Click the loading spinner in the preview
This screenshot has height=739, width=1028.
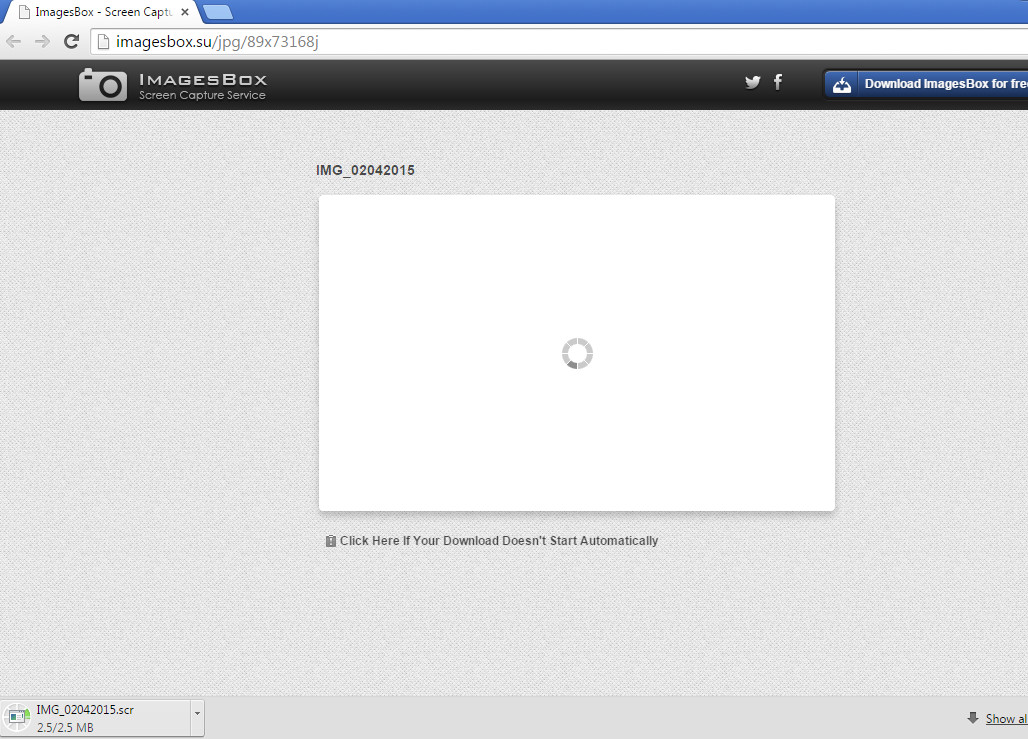point(577,354)
